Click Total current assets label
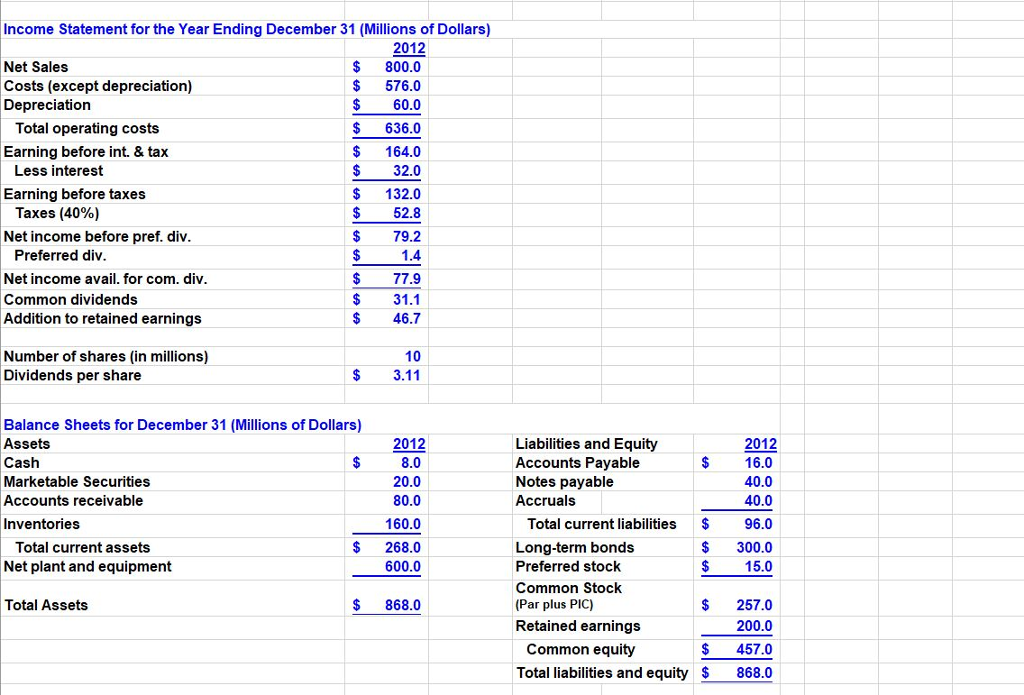This screenshot has width=1024, height=695. (82, 547)
